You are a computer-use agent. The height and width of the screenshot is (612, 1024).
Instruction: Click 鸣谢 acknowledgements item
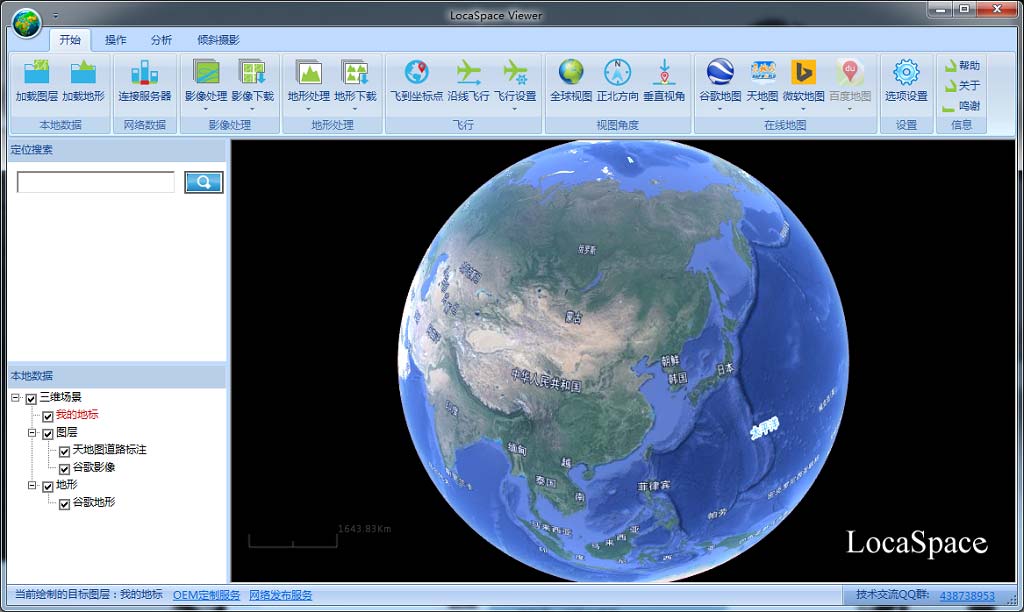pyautogui.click(x=961, y=106)
